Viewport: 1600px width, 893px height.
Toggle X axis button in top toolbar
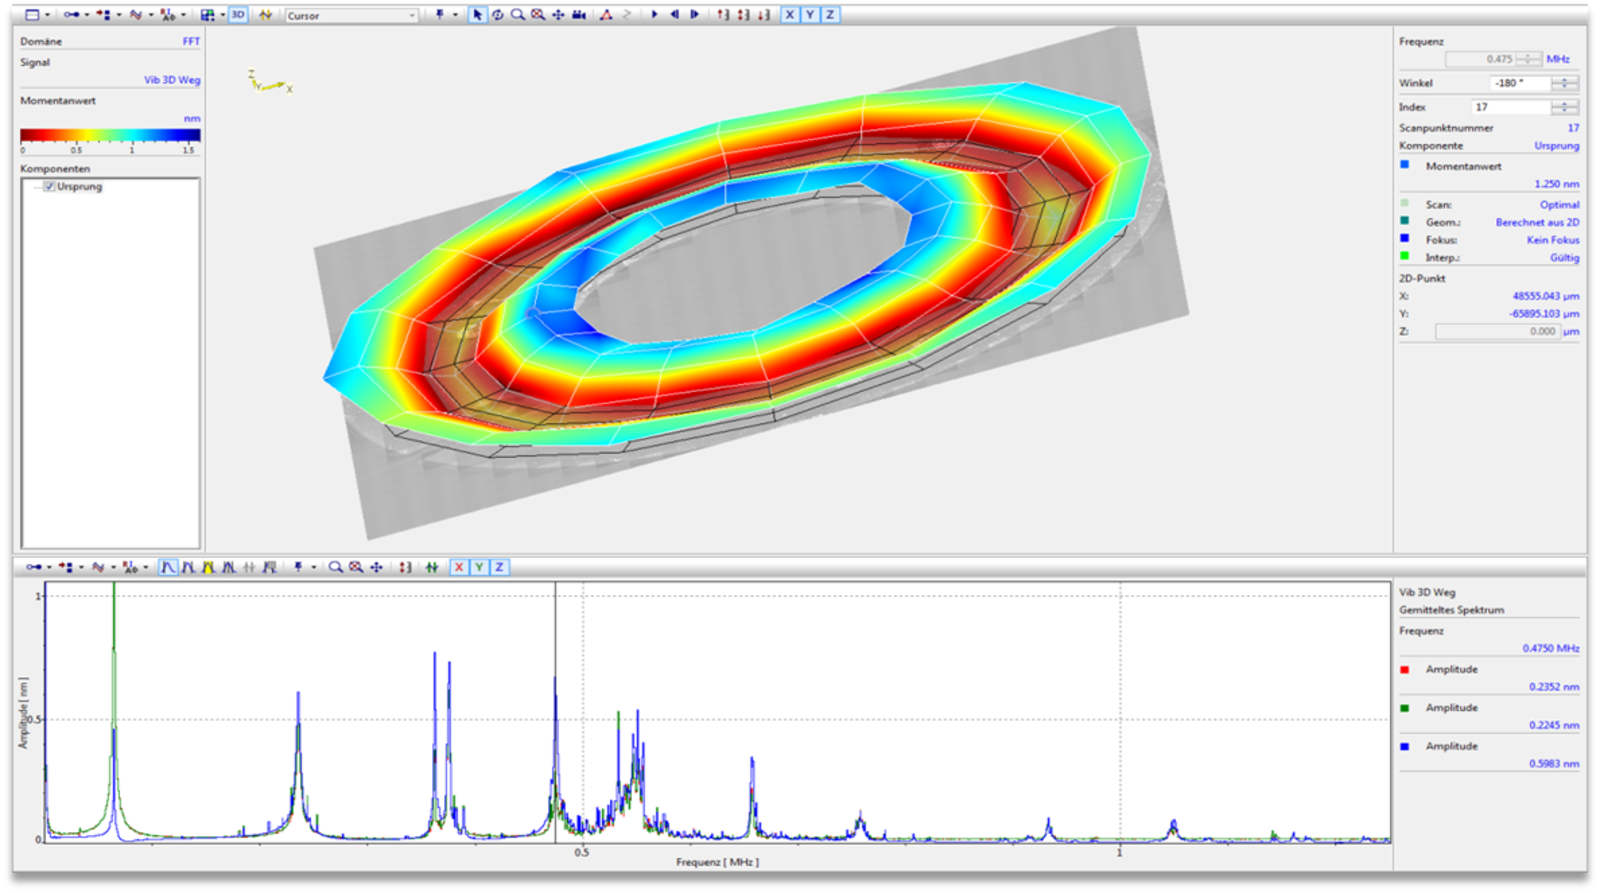[x=790, y=15]
